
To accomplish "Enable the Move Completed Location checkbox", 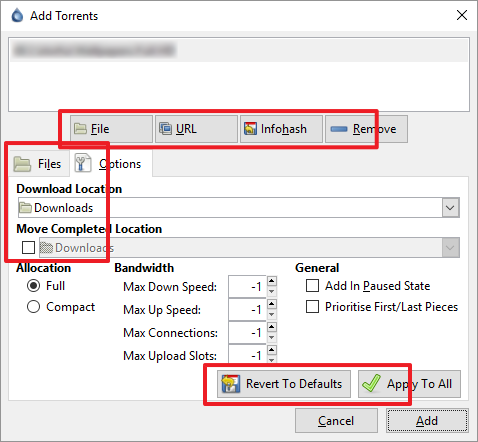I will click(28, 247).
